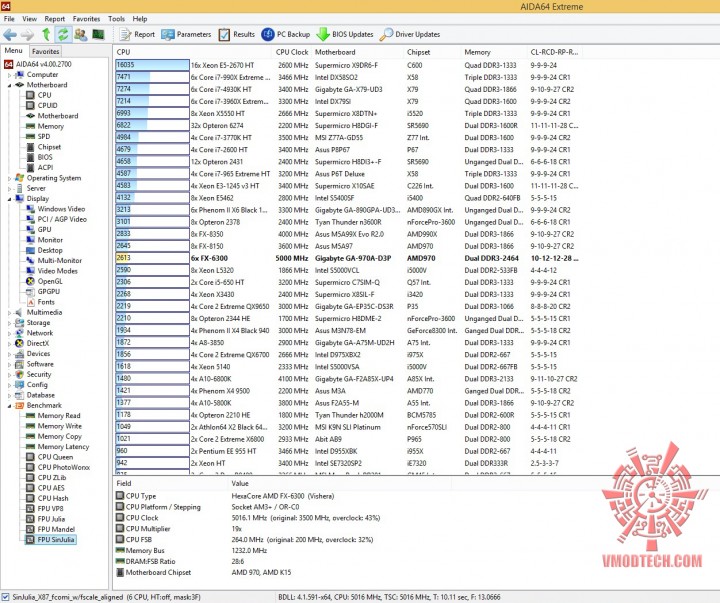Image resolution: width=720 pixels, height=603 pixels.
Task: Click the Back arrow toolbar icon
Action: (10, 34)
